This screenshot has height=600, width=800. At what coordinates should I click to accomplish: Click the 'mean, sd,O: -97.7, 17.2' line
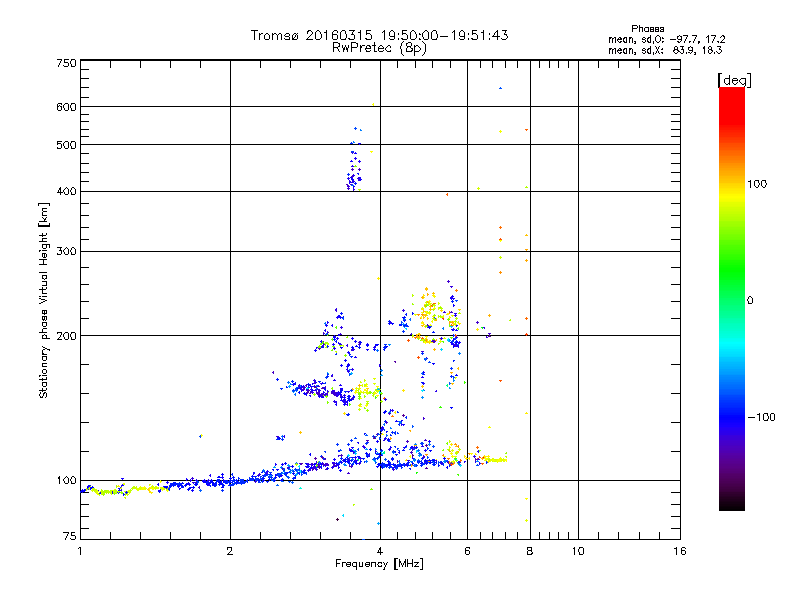(666, 39)
